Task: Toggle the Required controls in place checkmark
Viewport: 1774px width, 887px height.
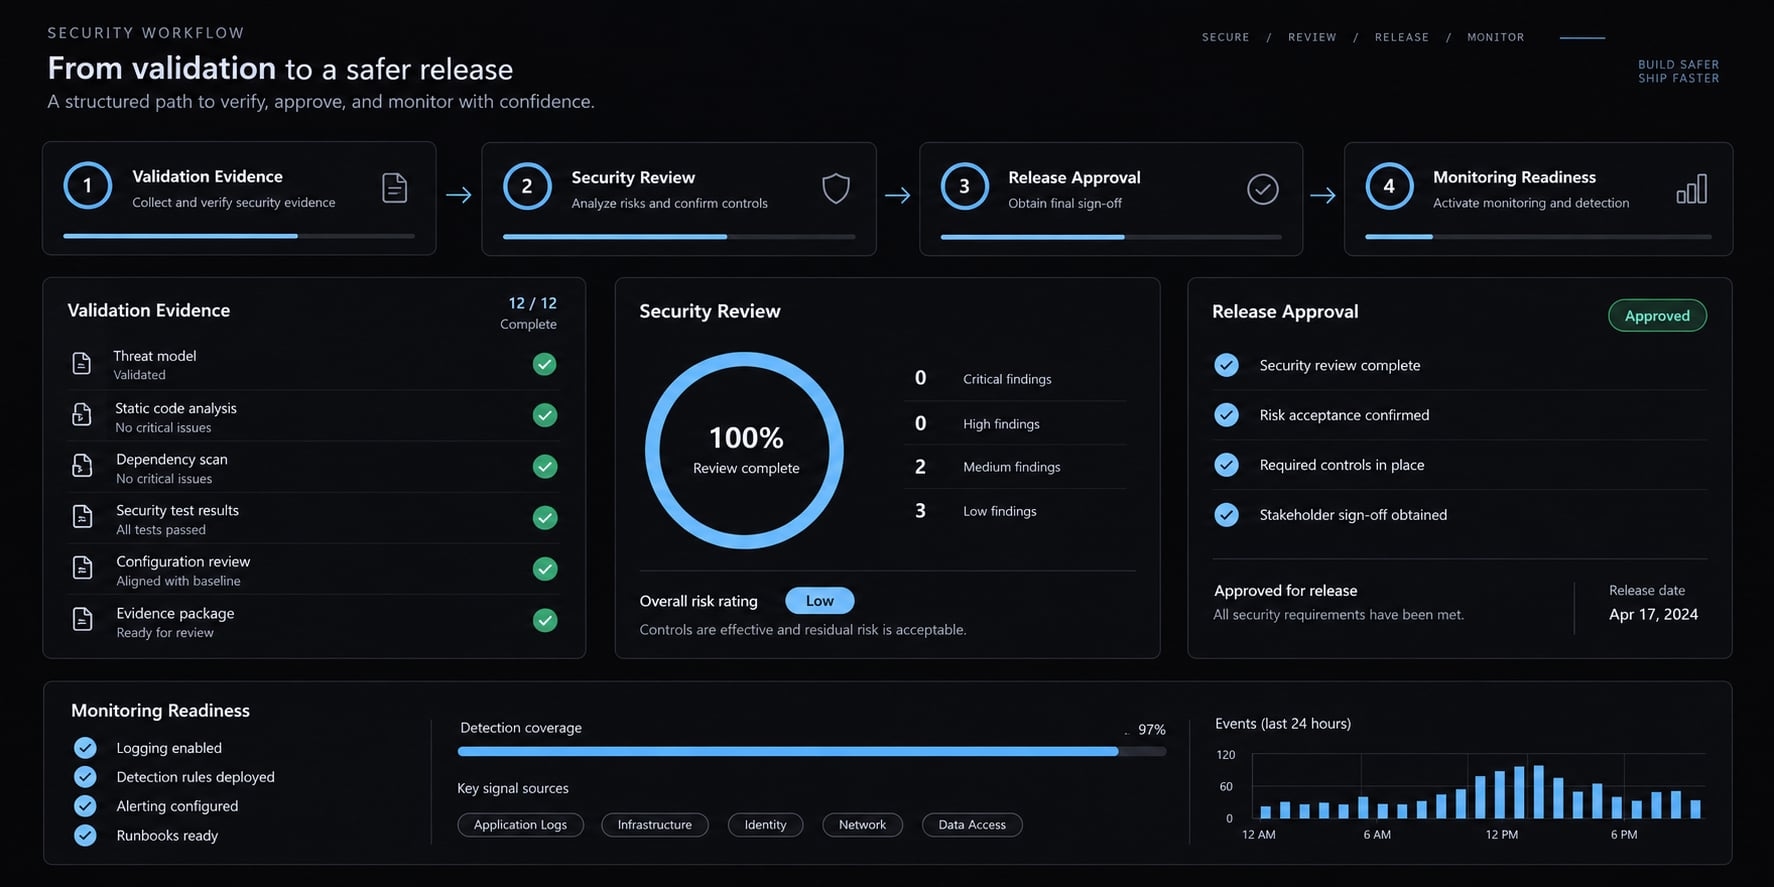Action: tap(1226, 465)
